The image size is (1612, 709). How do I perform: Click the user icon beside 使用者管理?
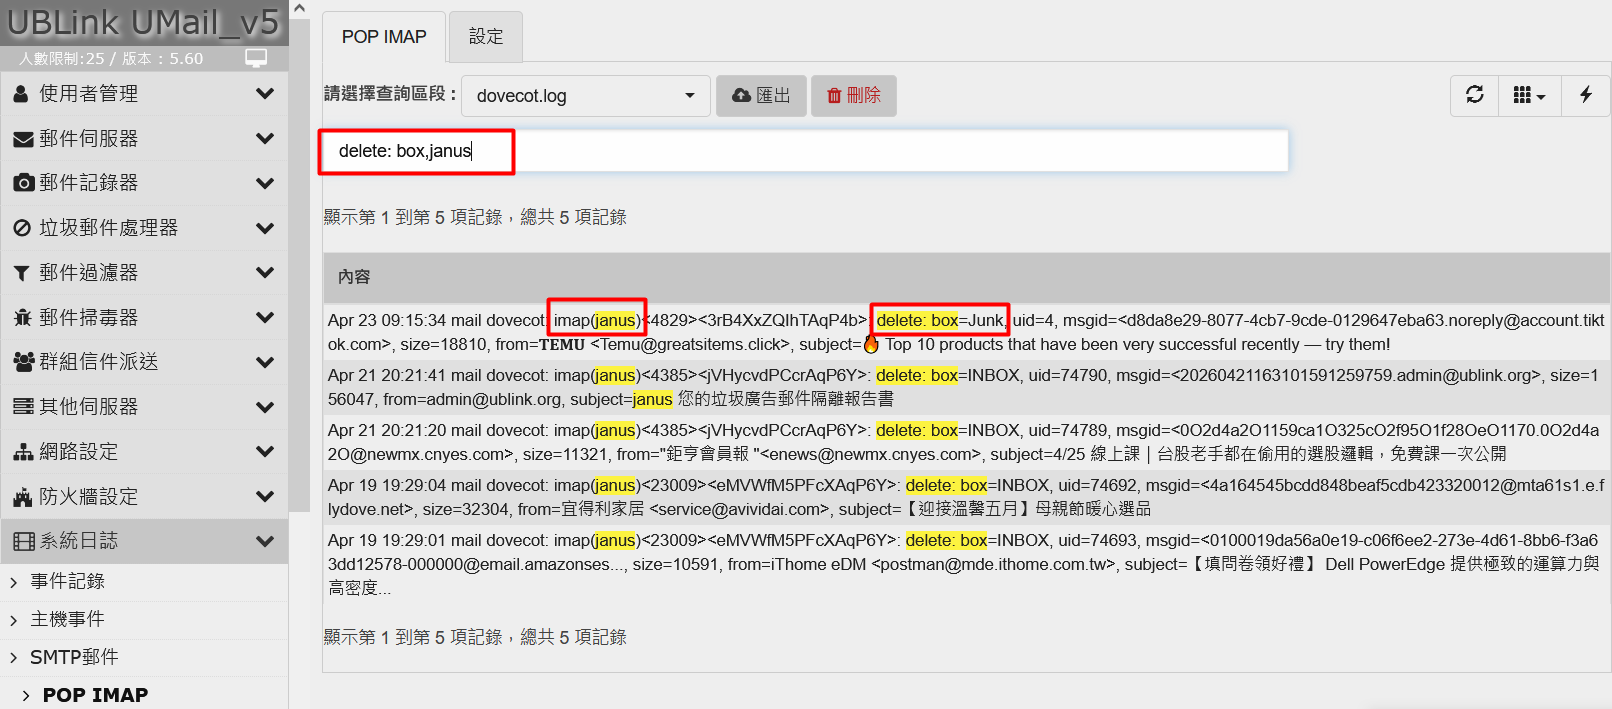click(x=21, y=94)
